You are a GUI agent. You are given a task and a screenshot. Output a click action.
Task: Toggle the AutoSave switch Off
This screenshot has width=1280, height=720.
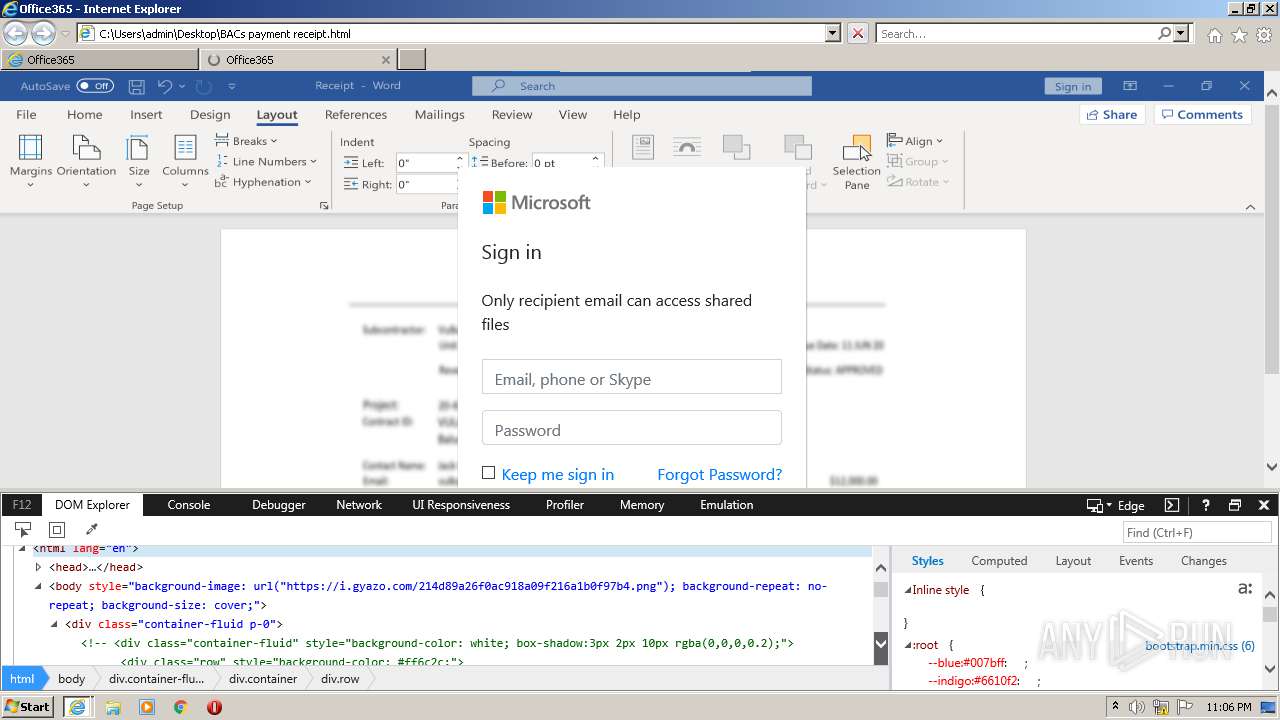click(x=95, y=86)
